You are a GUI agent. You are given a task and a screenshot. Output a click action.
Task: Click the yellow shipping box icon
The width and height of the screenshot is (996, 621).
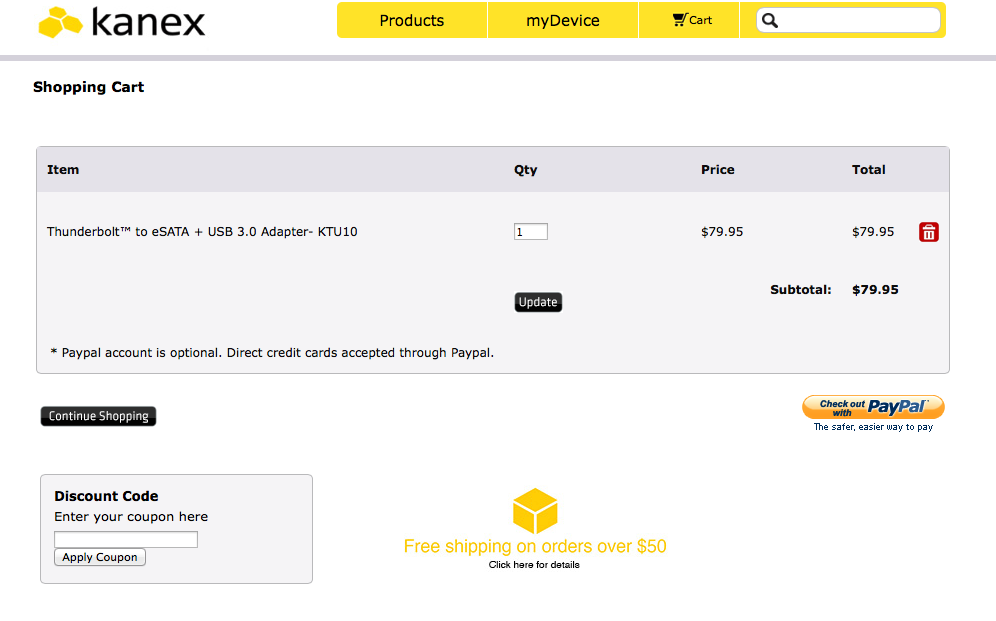(x=535, y=511)
